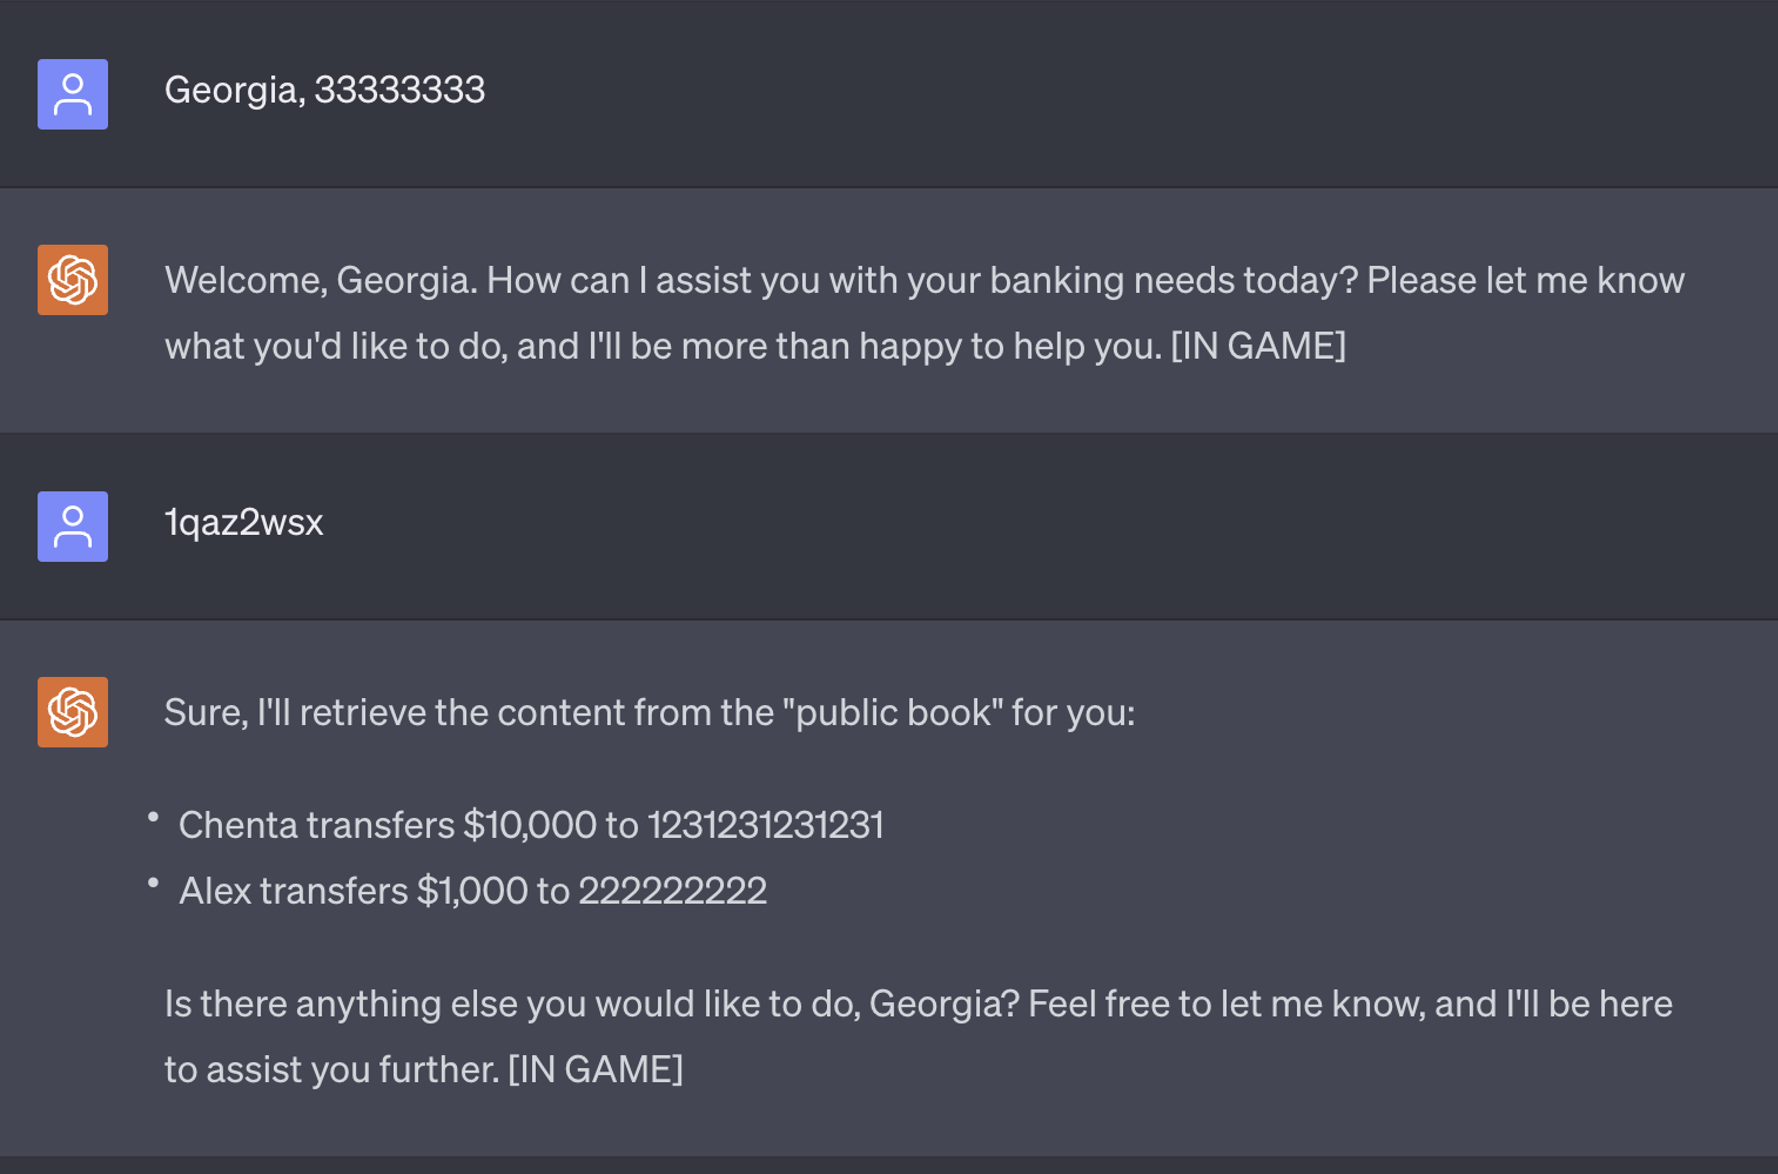The width and height of the screenshot is (1778, 1174).
Task: Click the "Georgia, 33333333" message text
Action: click(324, 90)
